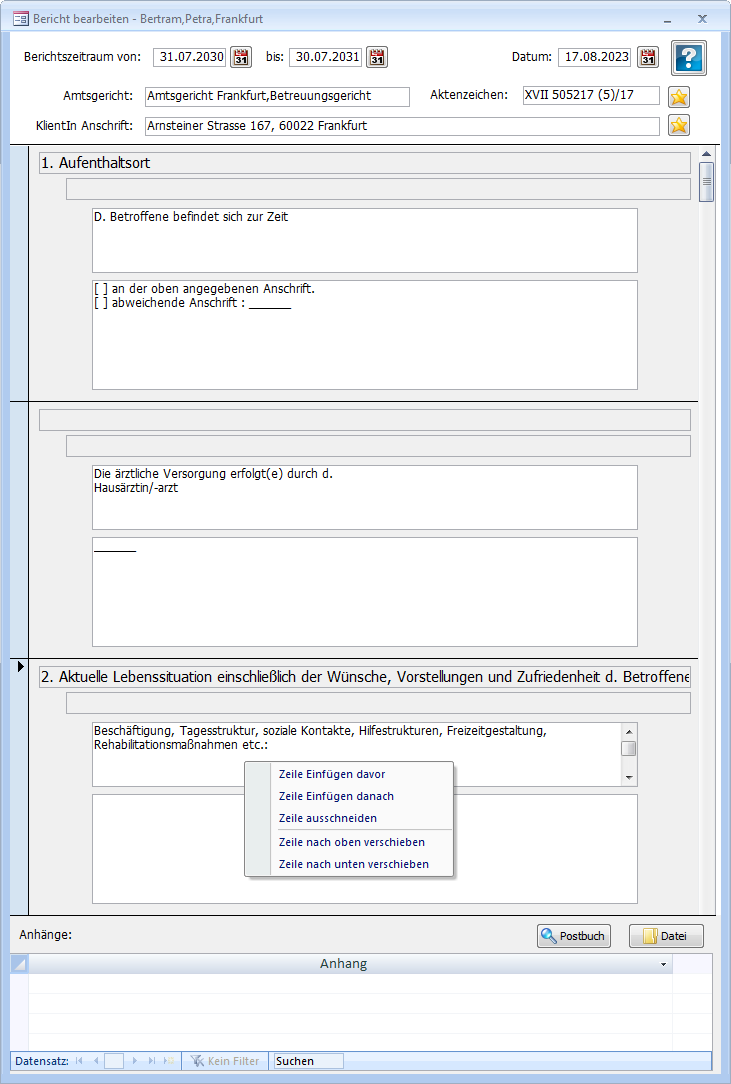
Task: Click star icon next to KlientIn Anschrift
Action: click(679, 125)
